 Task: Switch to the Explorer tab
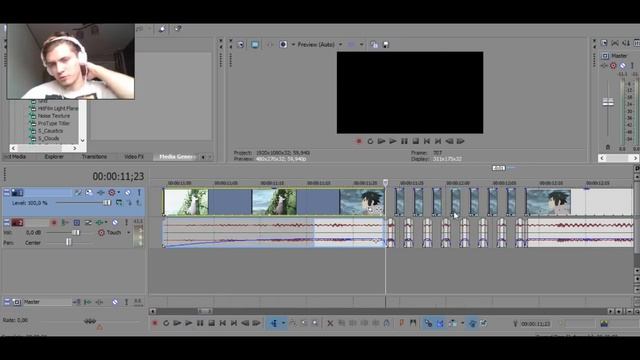54,157
